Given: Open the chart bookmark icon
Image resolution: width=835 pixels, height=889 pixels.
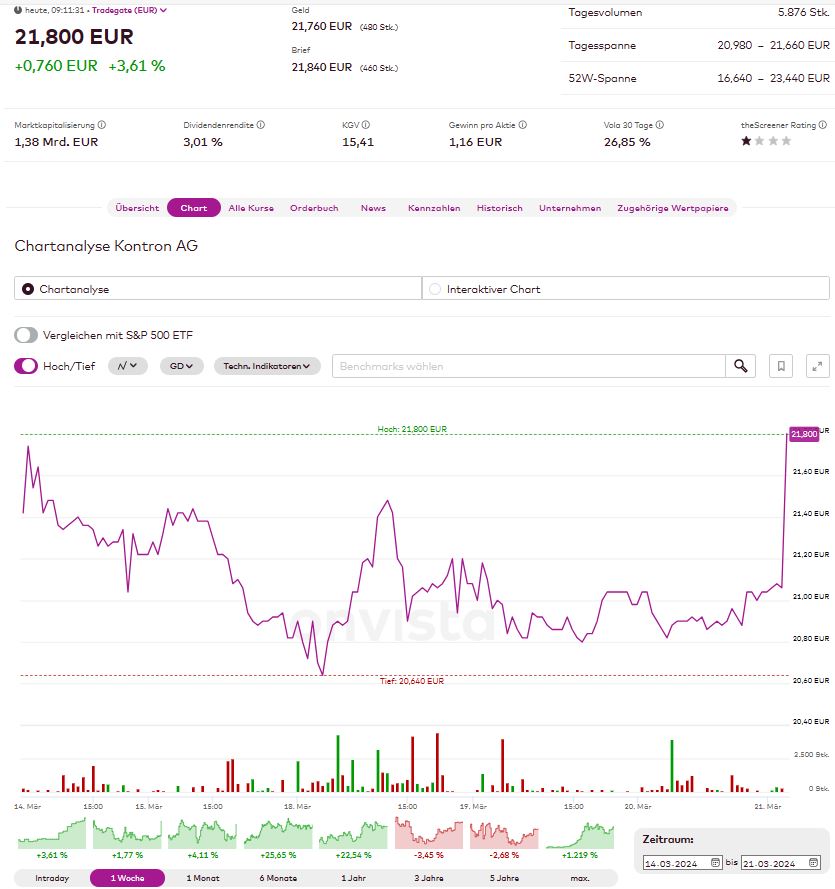Looking at the screenshot, I should (x=780, y=366).
